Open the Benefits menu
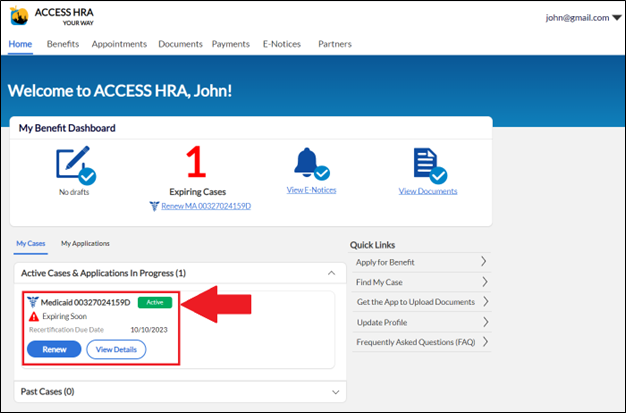Image resolution: width=626 pixels, height=413 pixels. tap(63, 44)
